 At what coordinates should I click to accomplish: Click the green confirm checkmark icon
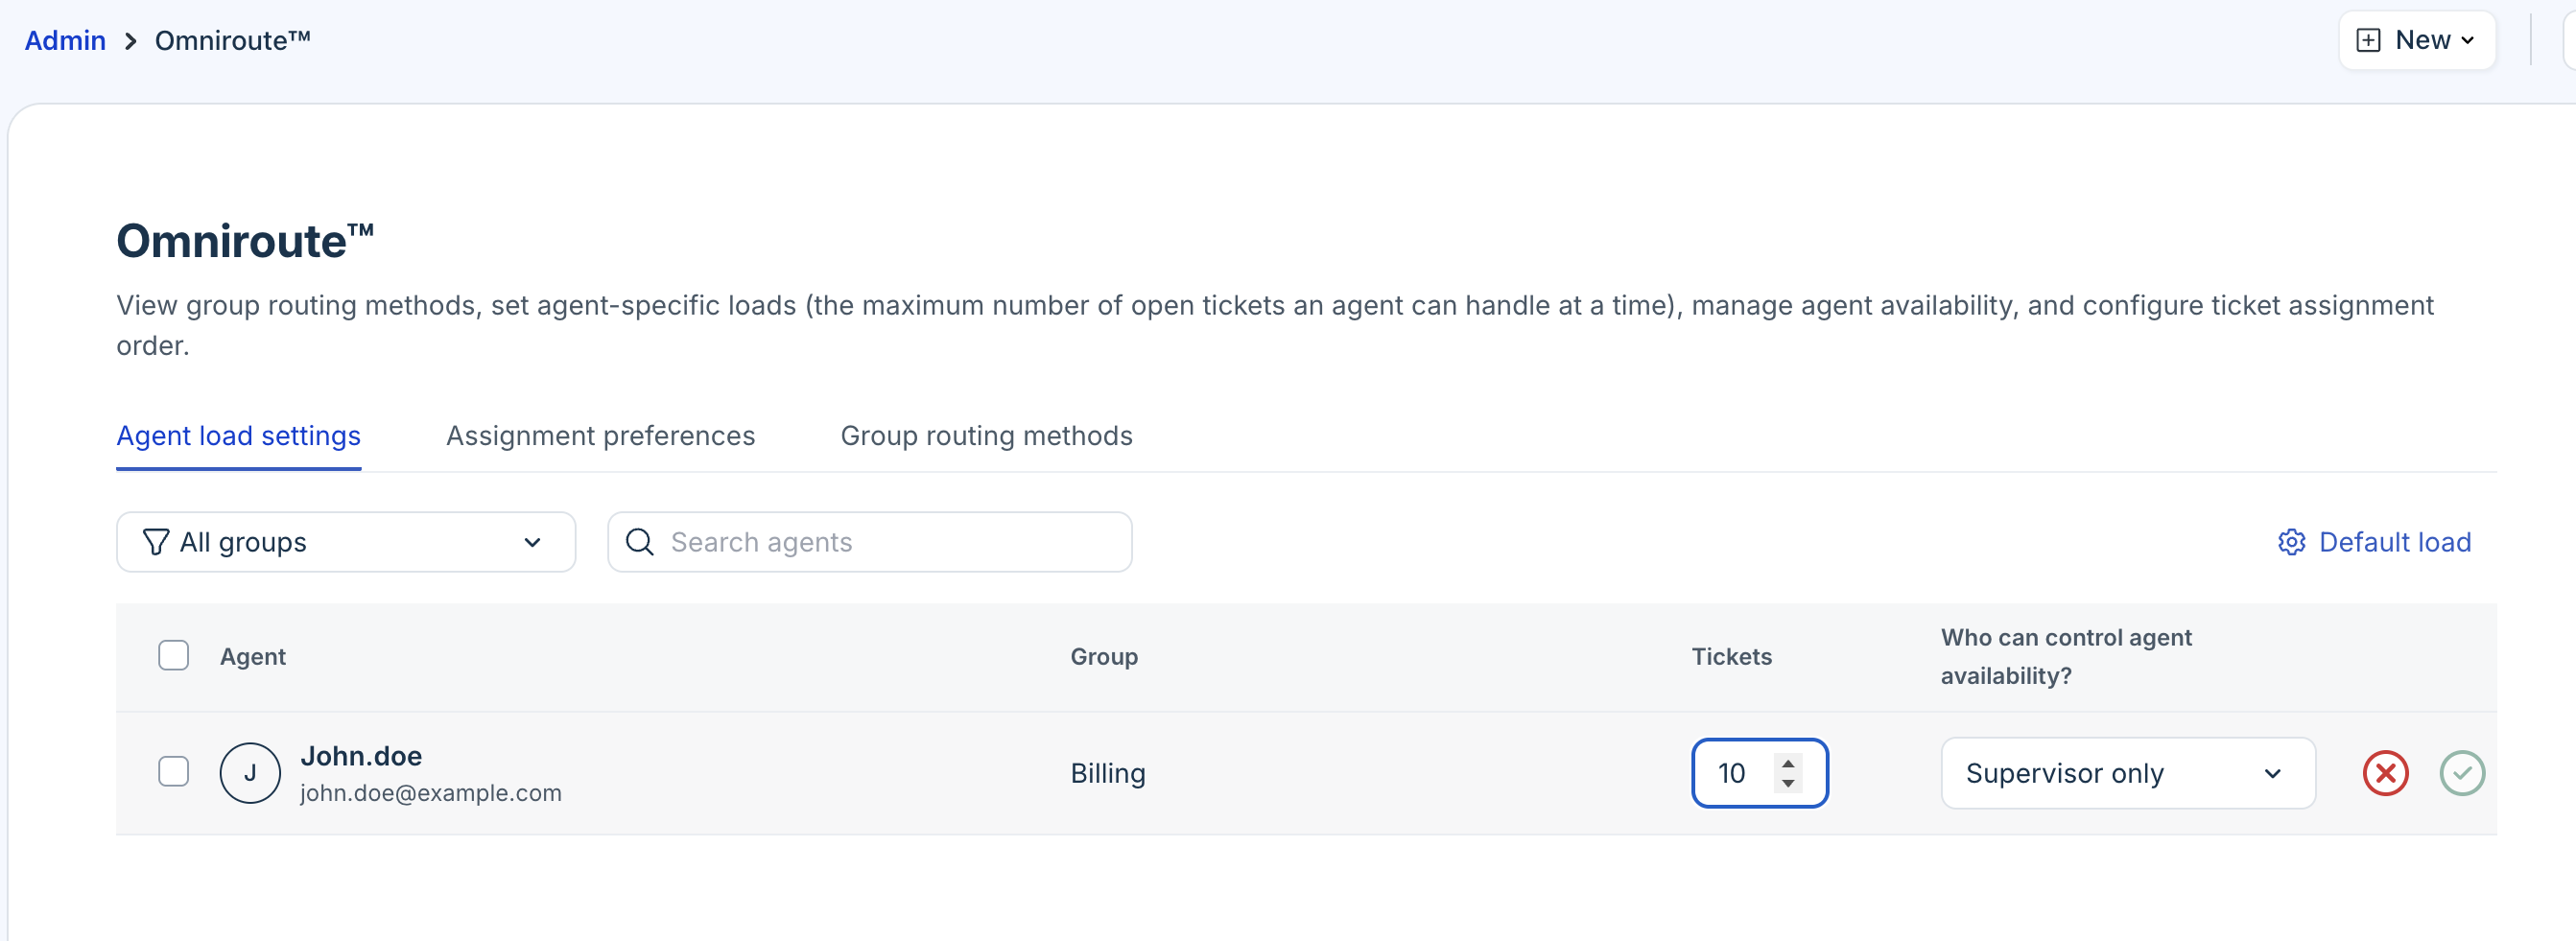pos(2461,773)
